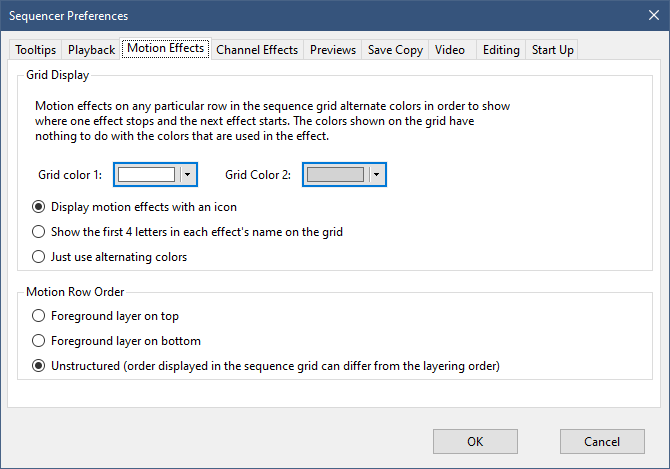This screenshot has width=670, height=469.
Task: Choose the Unstructured row order option
Action: coord(266,366)
